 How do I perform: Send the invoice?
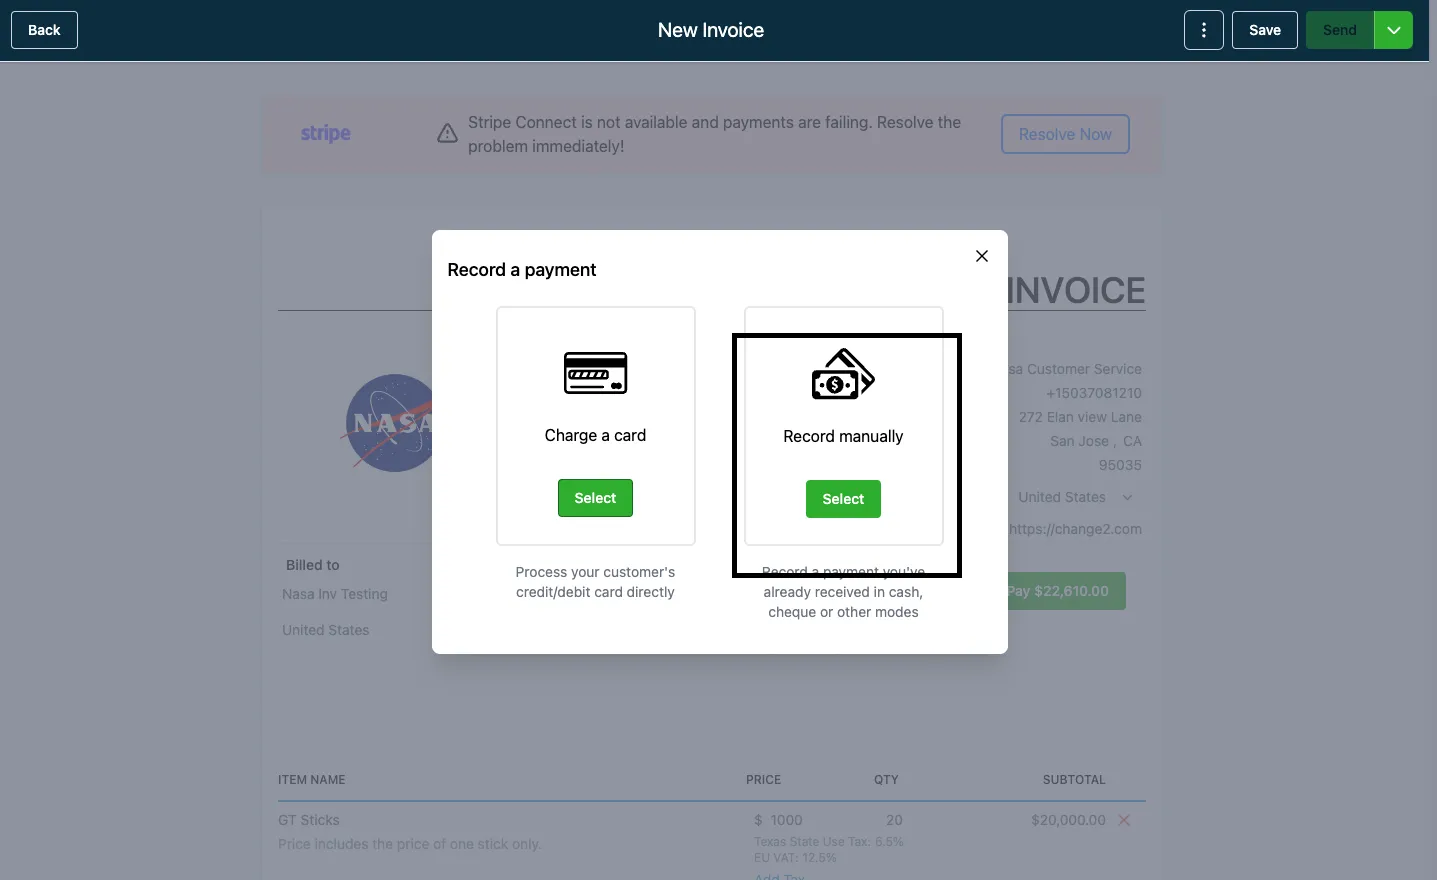coord(1340,30)
